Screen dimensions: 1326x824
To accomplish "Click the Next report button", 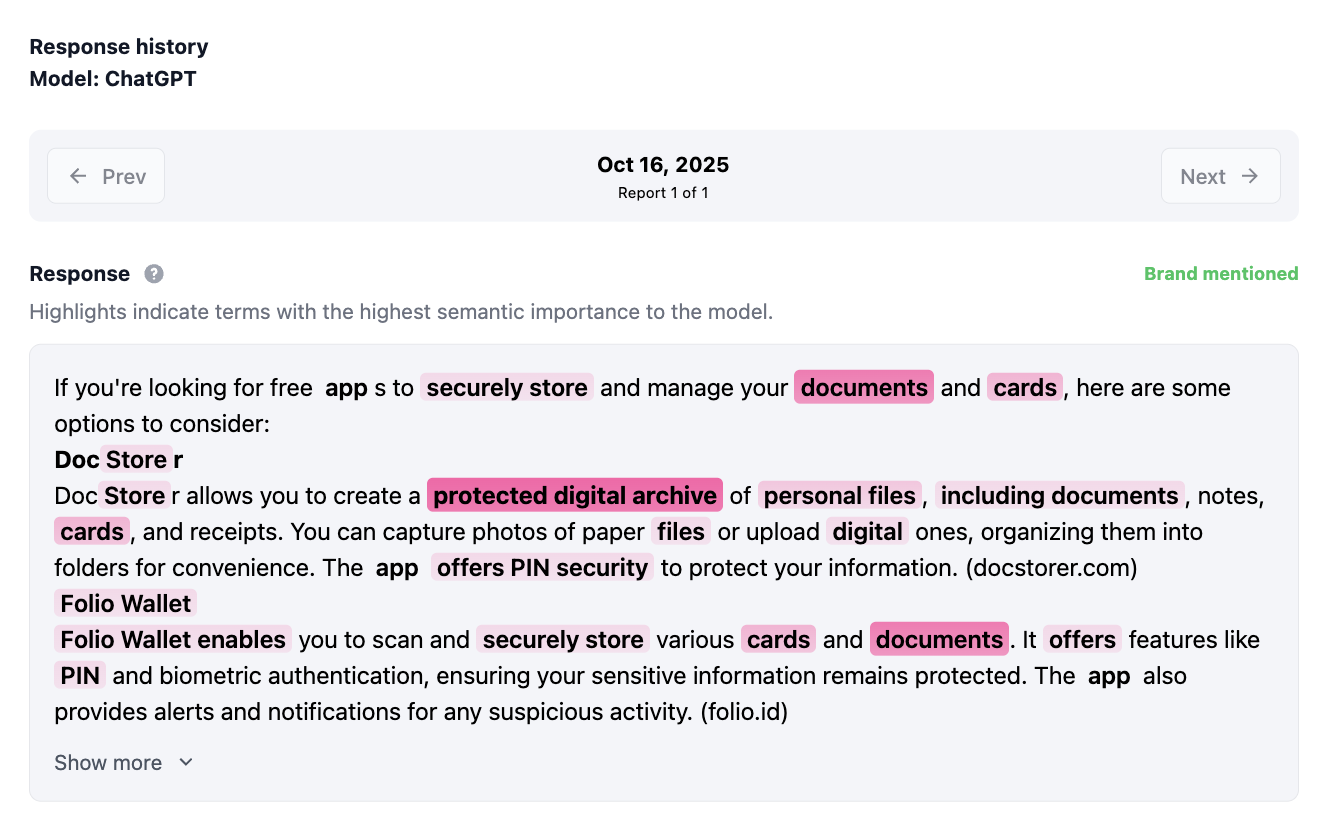I will (1220, 176).
